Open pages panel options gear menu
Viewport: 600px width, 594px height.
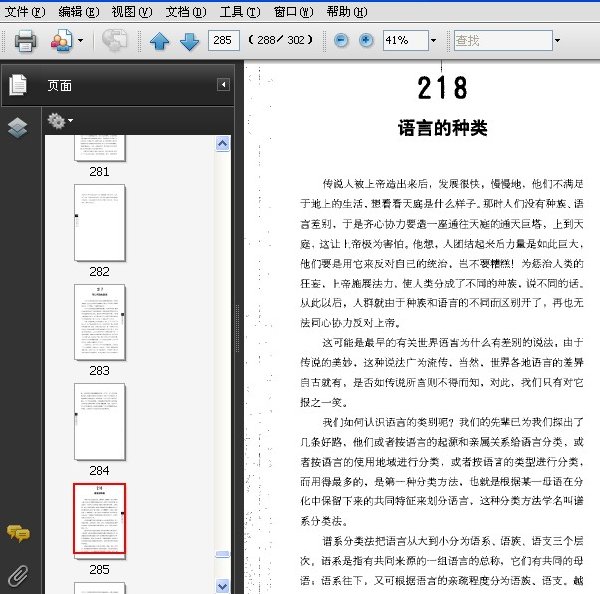(60, 121)
